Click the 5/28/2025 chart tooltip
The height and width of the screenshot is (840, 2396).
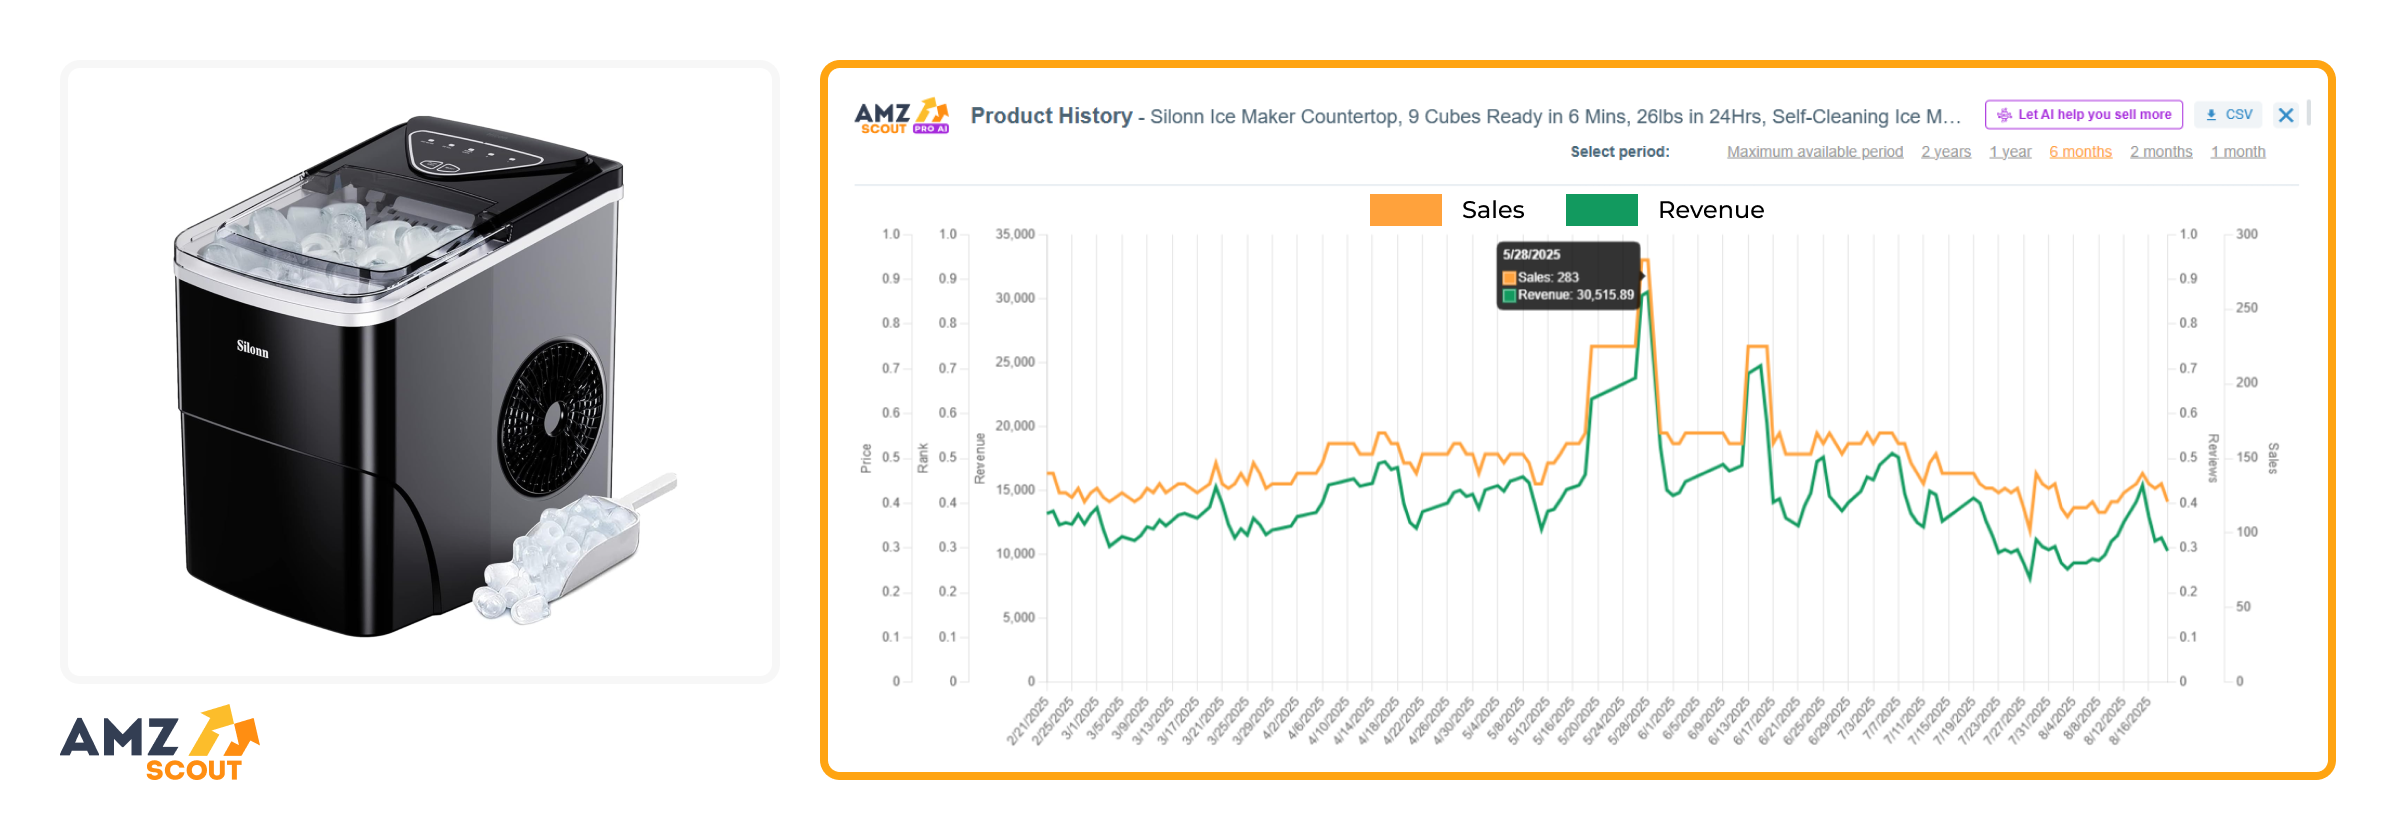(x=1569, y=275)
